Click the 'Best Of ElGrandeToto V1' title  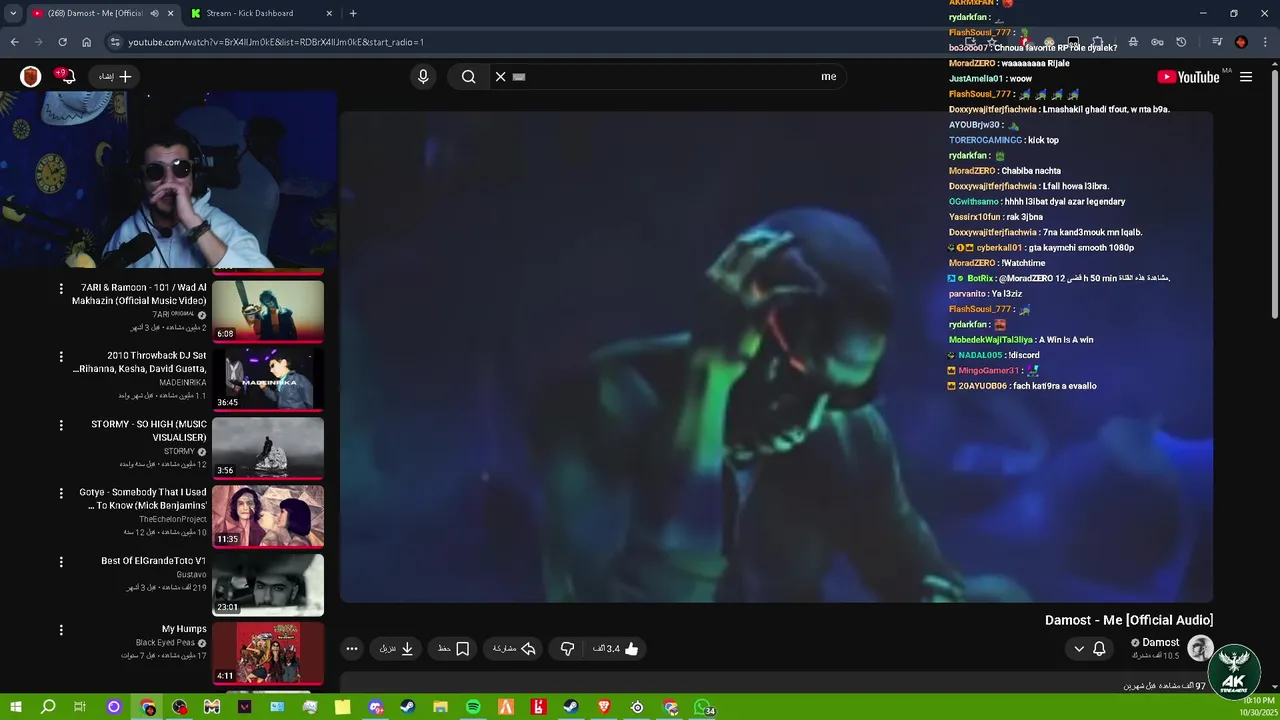(x=153, y=561)
